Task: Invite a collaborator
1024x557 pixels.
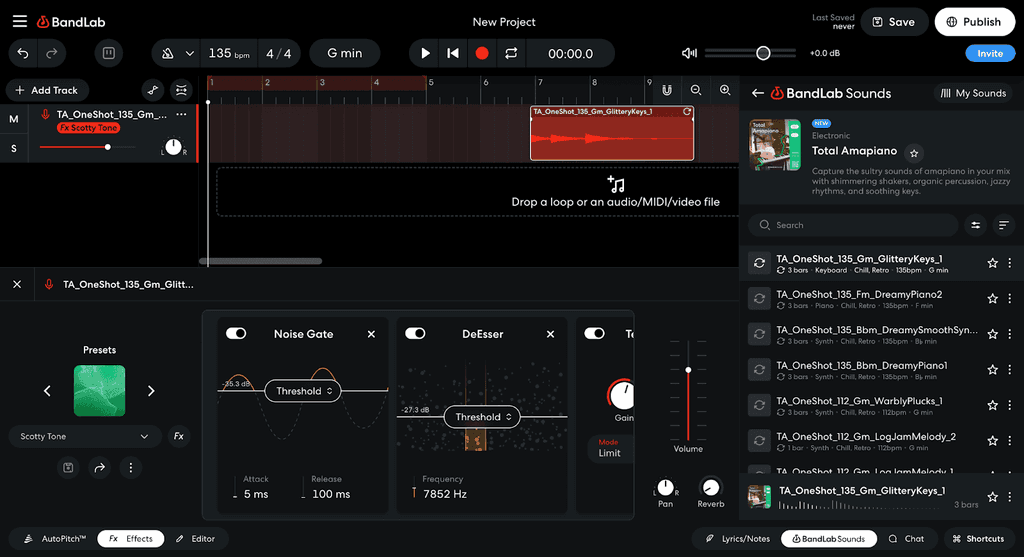Action: tap(990, 54)
